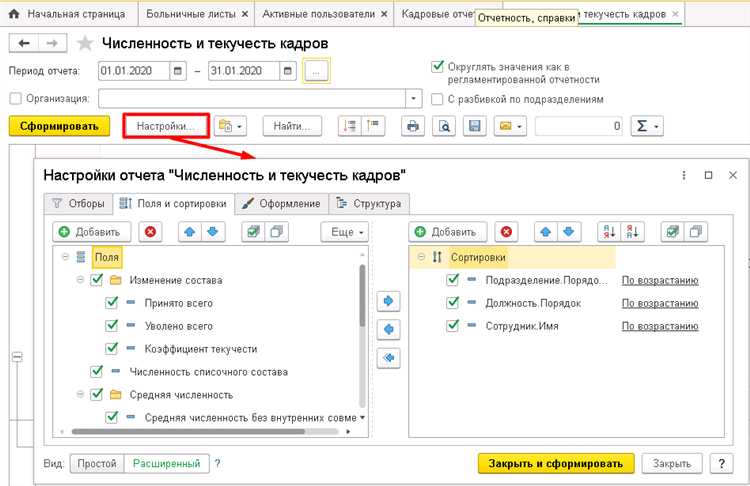Enable breakdown by departments checkbox

pyautogui.click(x=437, y=99)
